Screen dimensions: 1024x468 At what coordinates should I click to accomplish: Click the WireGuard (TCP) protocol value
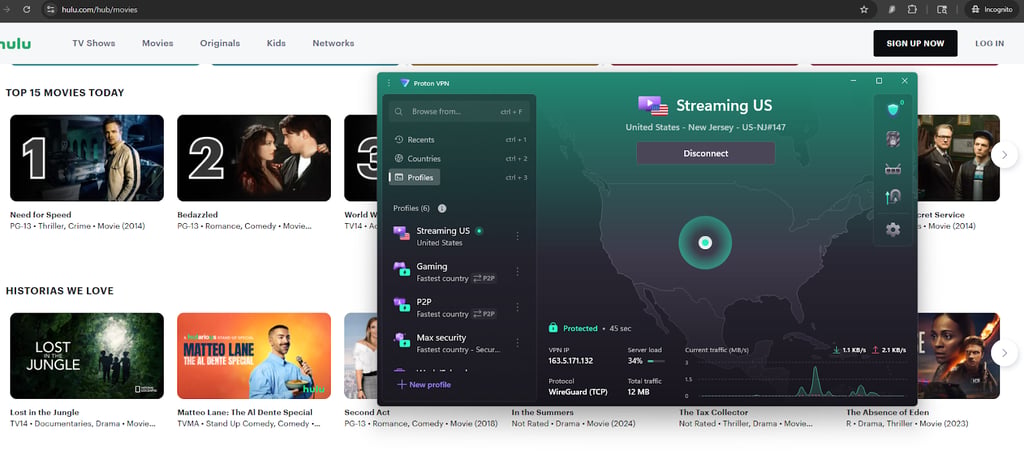click(578, 392)
